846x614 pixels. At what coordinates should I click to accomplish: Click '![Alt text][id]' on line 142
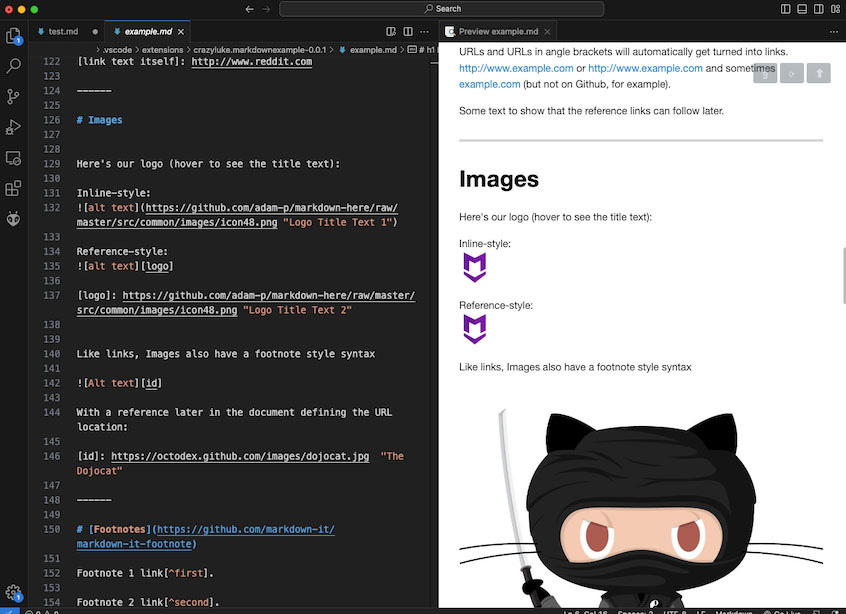click(119, 383)
